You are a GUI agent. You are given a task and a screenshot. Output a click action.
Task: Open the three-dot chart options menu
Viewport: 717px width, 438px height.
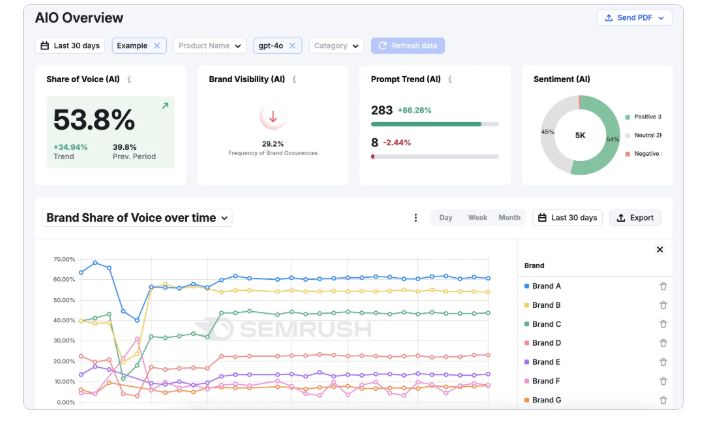tap(416, 218)
